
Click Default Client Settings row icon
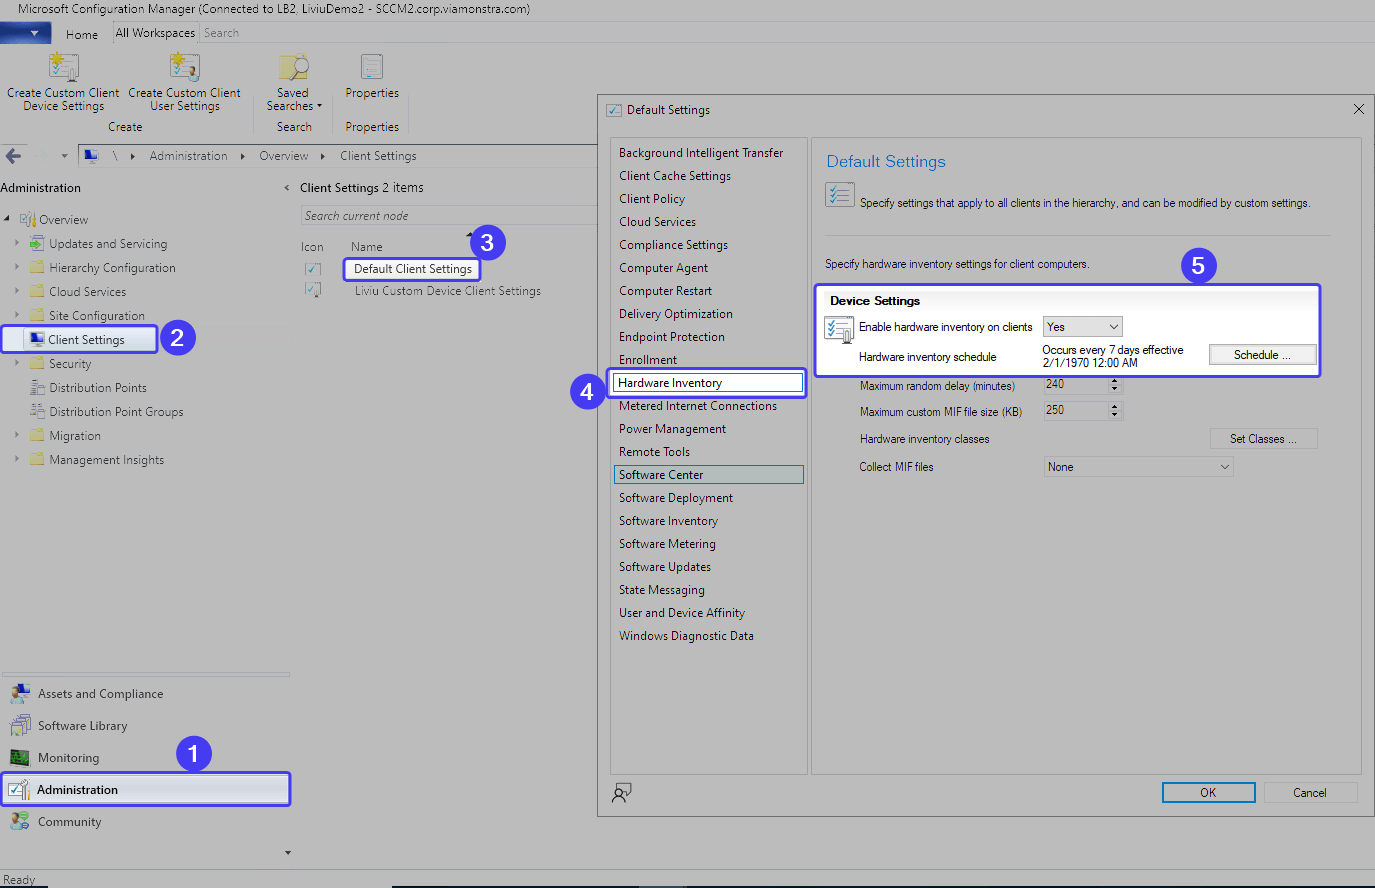(313, 269)
